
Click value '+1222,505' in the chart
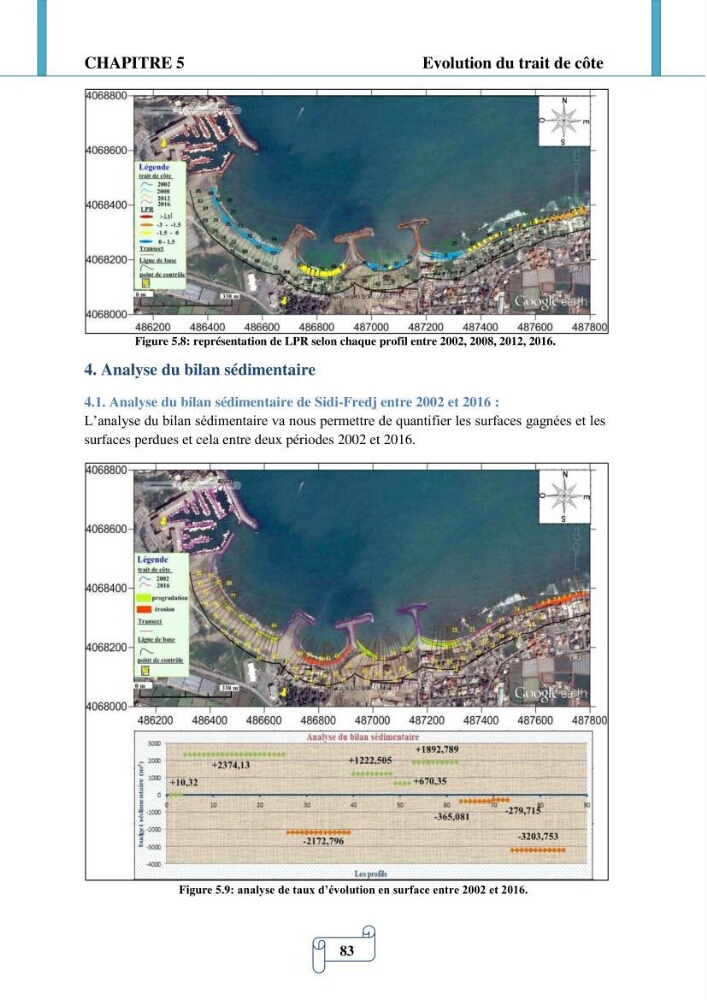(x=370, y=760)
